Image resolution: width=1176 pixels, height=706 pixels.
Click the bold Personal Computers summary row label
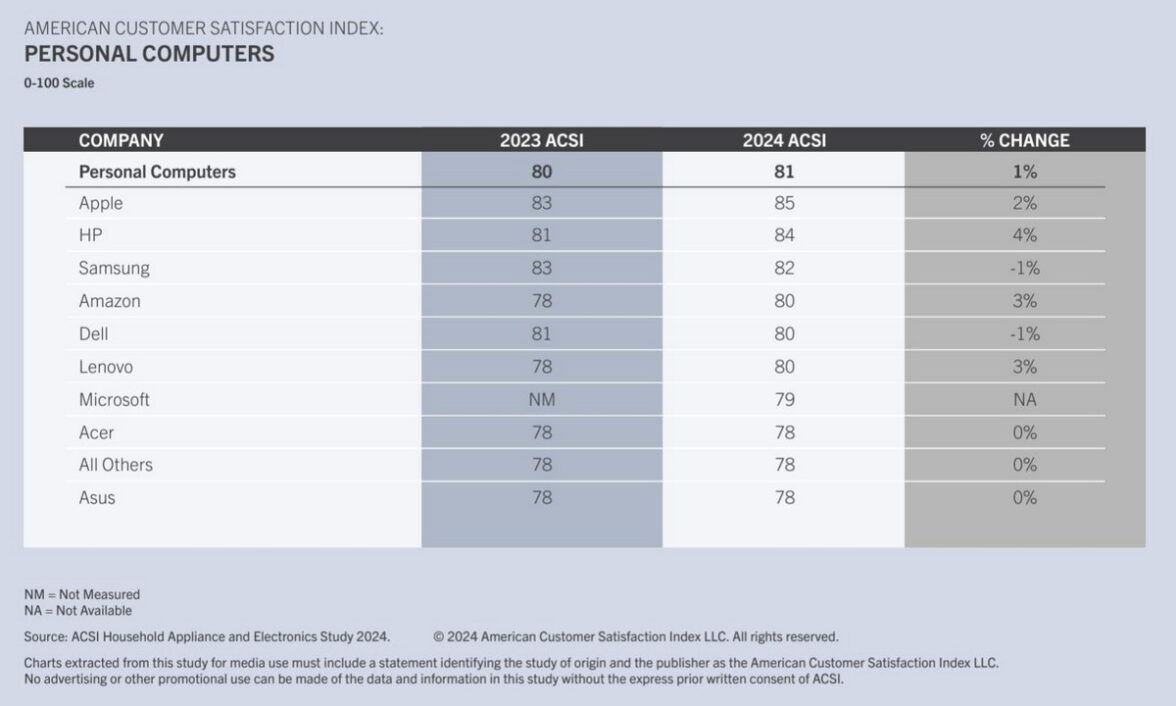coord(157,171)
